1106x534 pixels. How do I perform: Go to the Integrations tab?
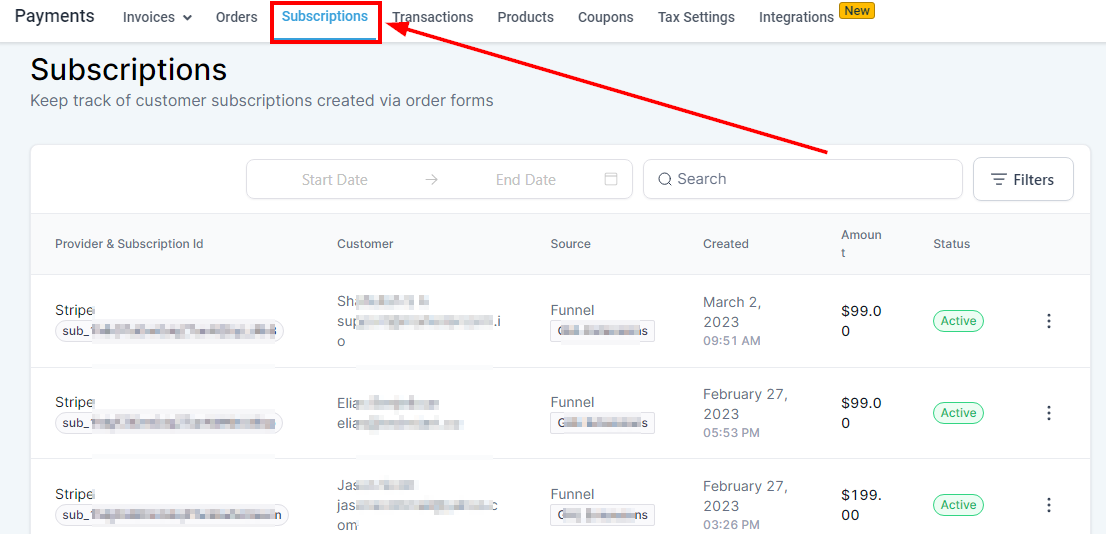[796, 18]
